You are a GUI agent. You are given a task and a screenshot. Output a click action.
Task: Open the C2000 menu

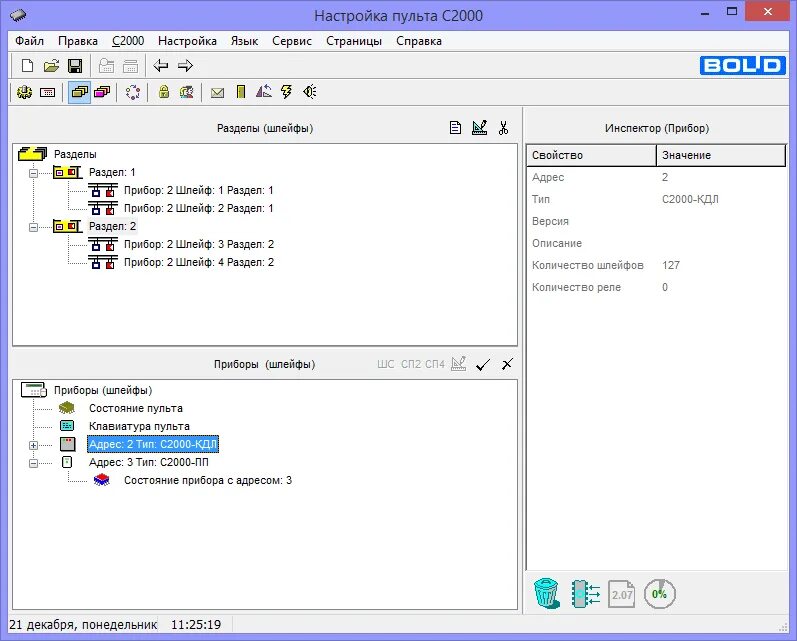[x=128, y=41]
